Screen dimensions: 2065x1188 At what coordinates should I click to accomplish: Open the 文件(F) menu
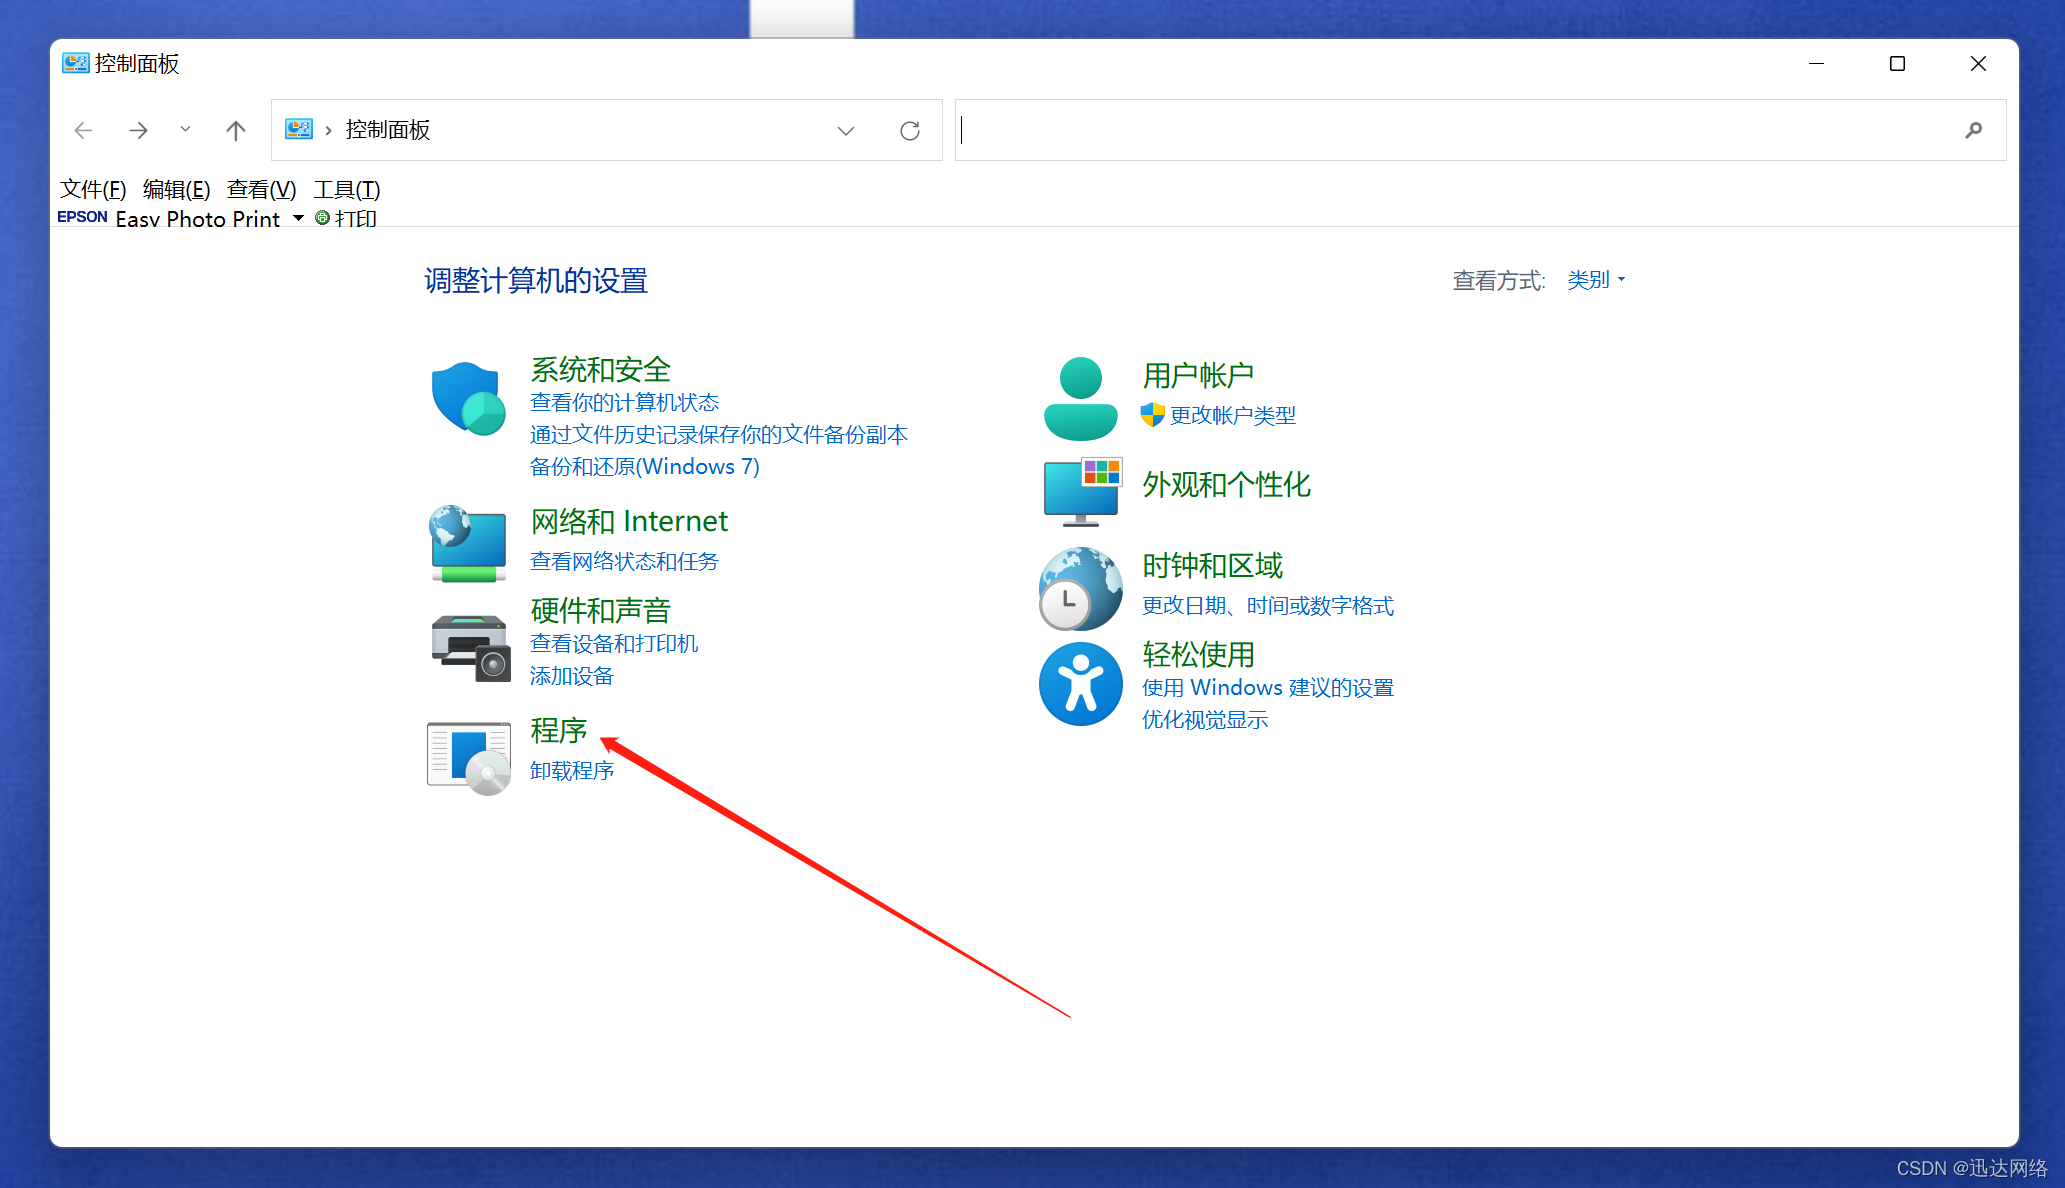(93, 189)
